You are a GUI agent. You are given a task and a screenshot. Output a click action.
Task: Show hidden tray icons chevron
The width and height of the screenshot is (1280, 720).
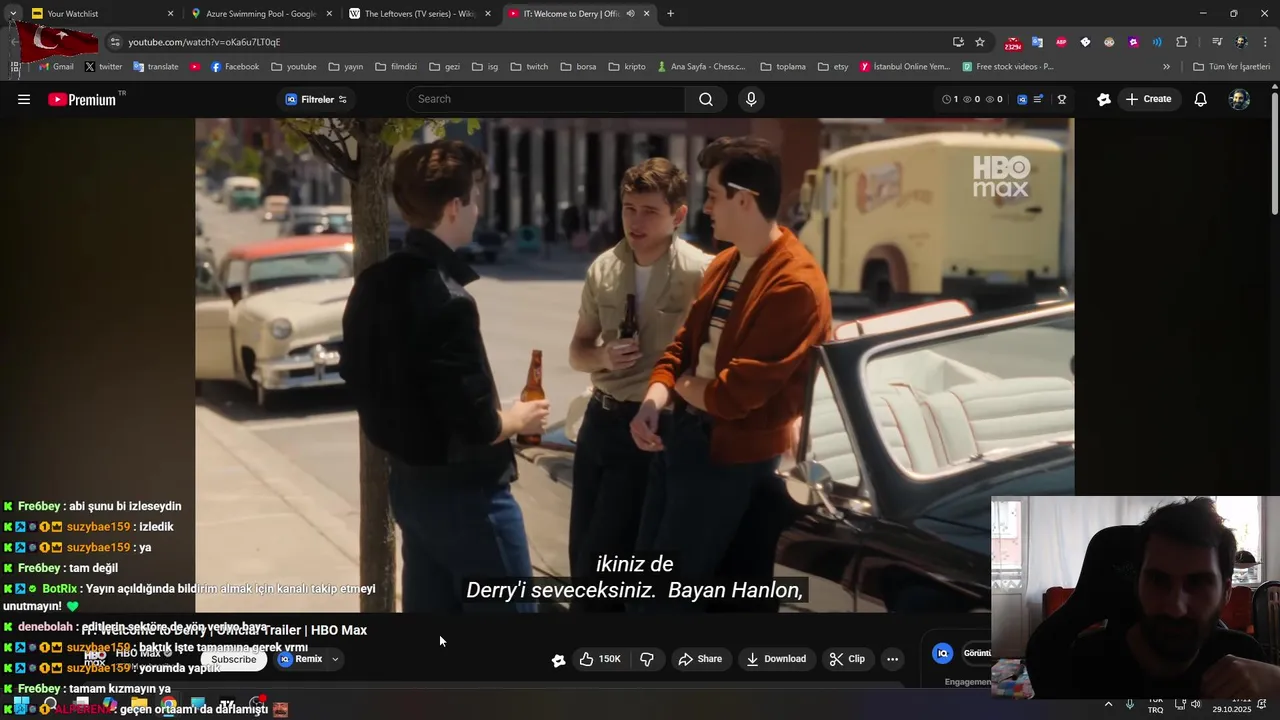tap(1108, 705)
